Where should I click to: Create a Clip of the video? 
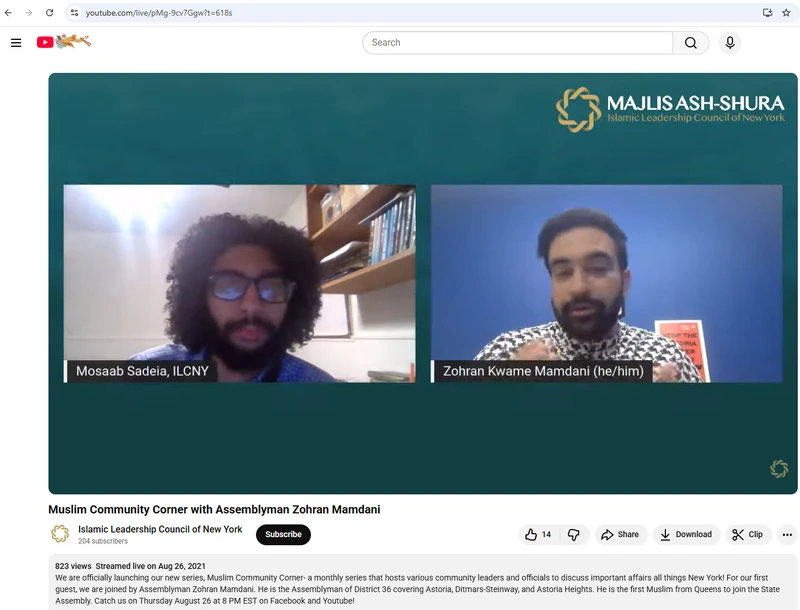747,535
